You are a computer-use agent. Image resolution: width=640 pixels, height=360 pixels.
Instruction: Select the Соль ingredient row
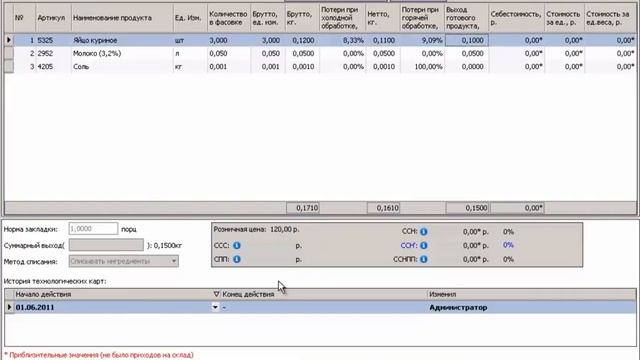320,67
